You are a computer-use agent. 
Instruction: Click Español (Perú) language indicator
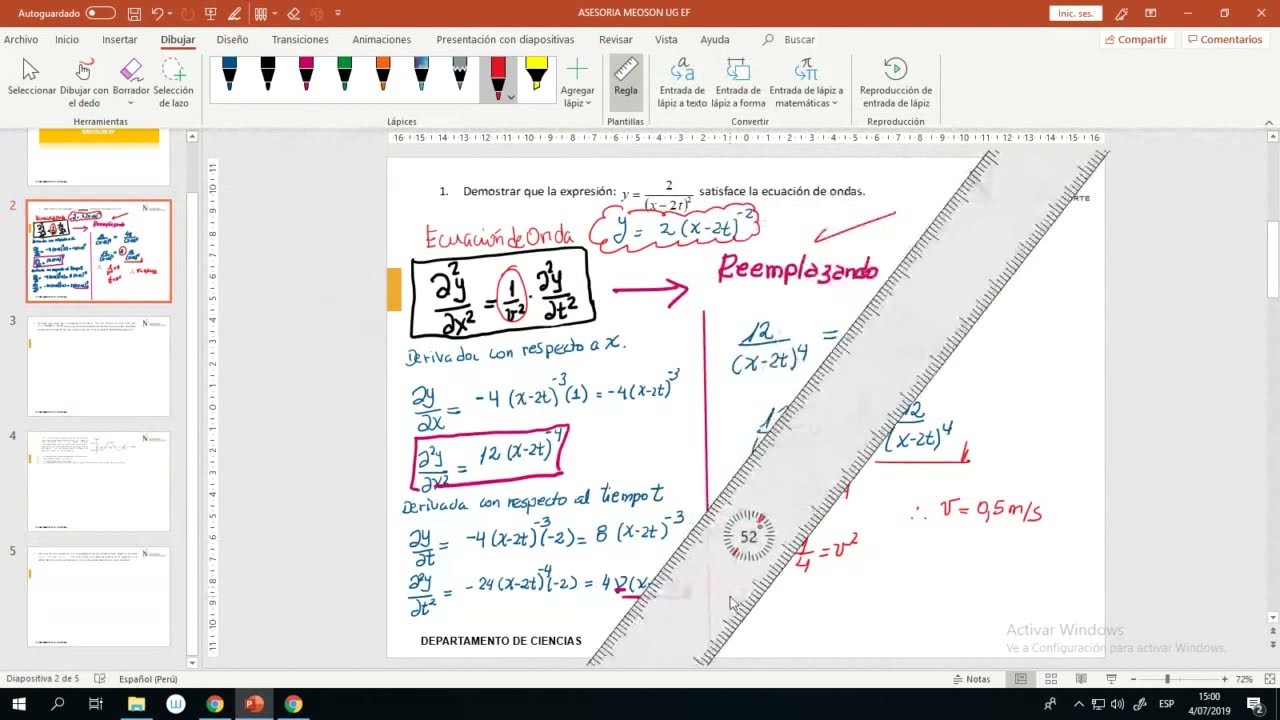click(148, 679)
